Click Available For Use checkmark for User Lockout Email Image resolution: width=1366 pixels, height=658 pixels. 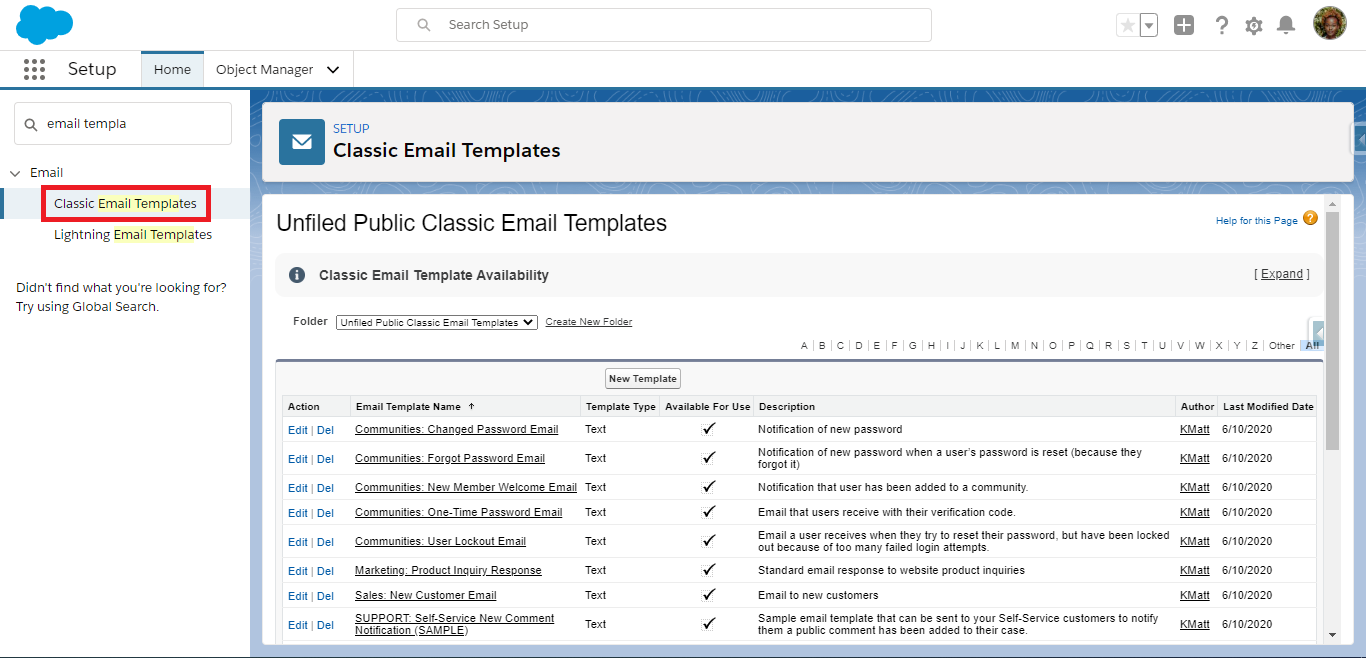708,541
